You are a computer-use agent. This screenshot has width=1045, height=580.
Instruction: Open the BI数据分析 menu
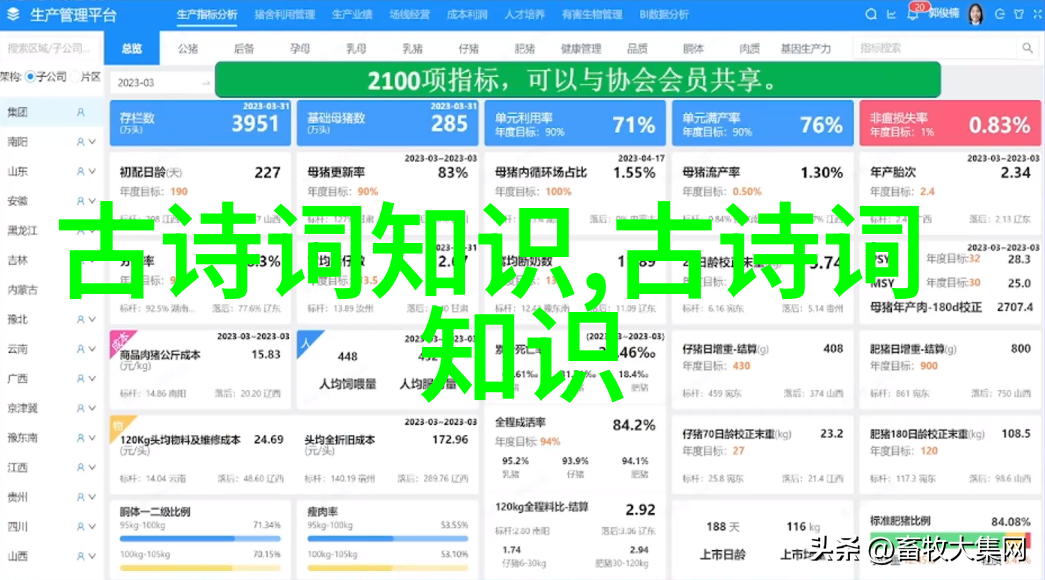(664, 14)
